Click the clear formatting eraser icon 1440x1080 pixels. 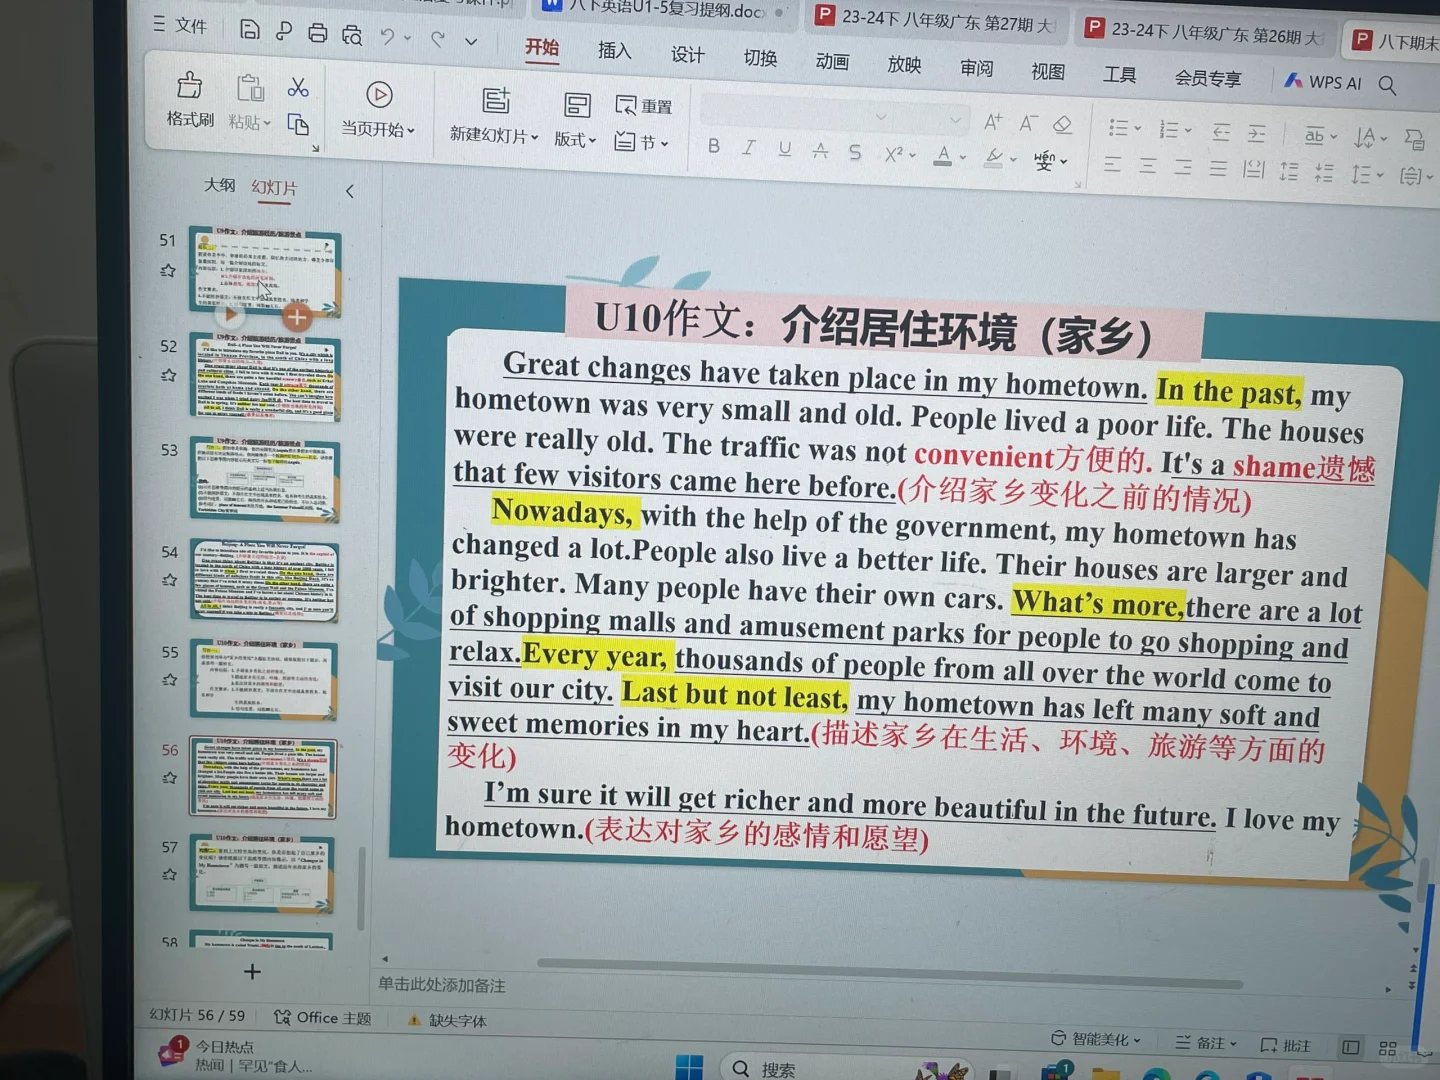pyautogui.click(x=1063, y=124)
